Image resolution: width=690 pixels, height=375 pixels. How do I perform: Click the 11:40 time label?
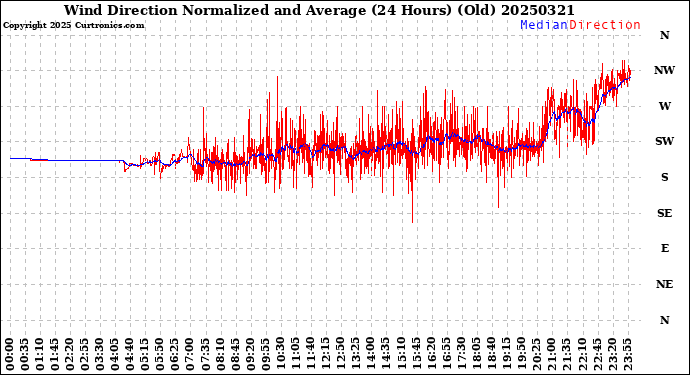[312, 354]
